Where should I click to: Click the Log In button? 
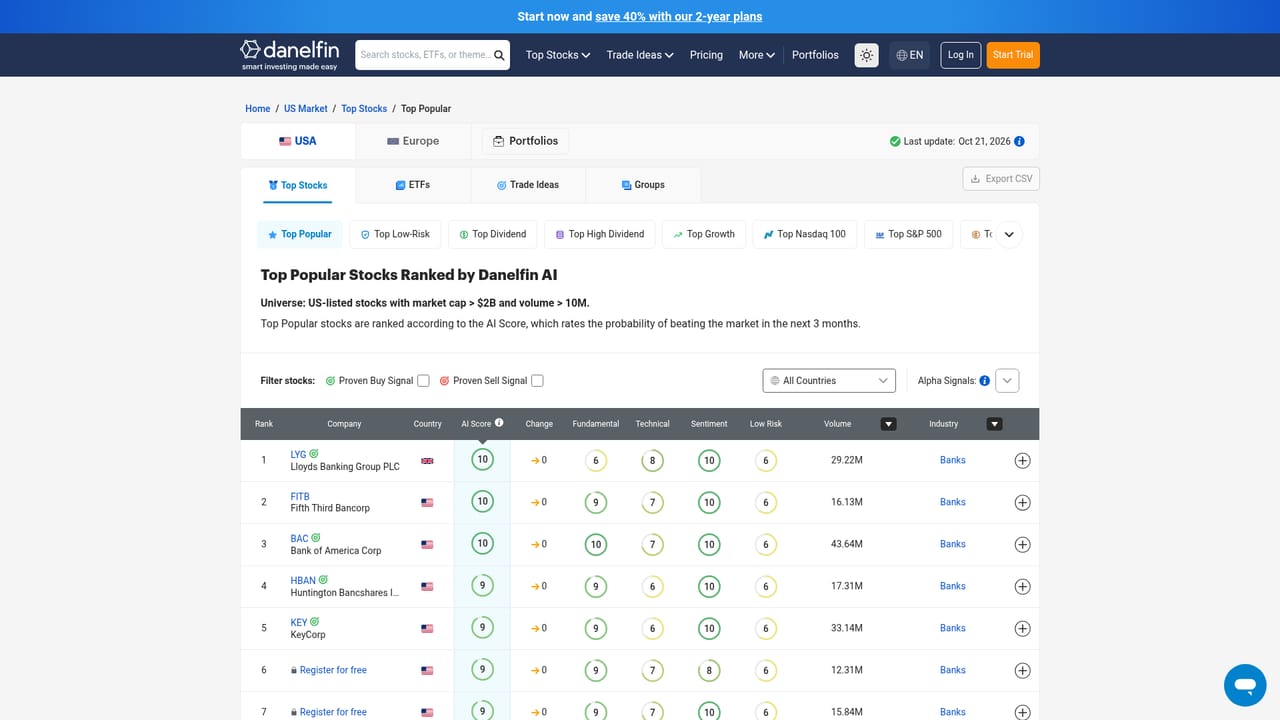coord(961,55)
